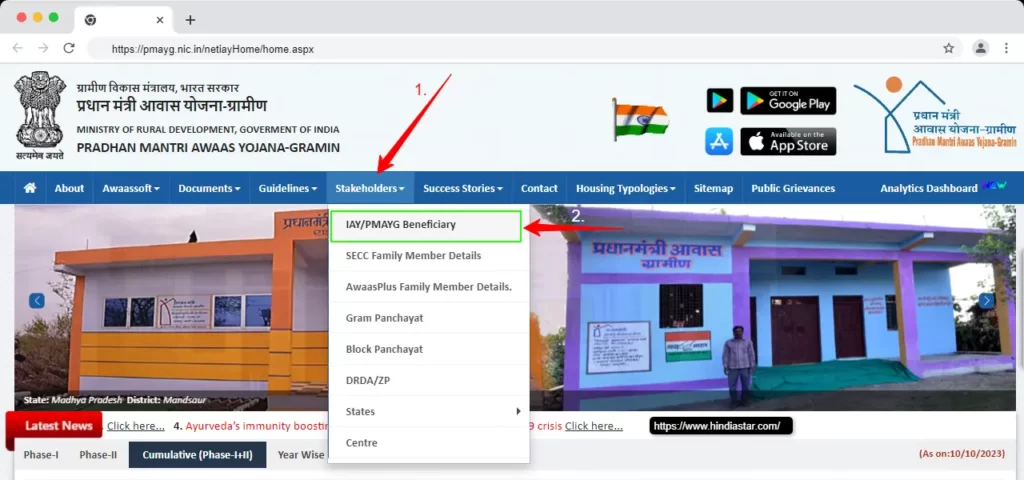Click the Latest News button

[x=58, y=426]
